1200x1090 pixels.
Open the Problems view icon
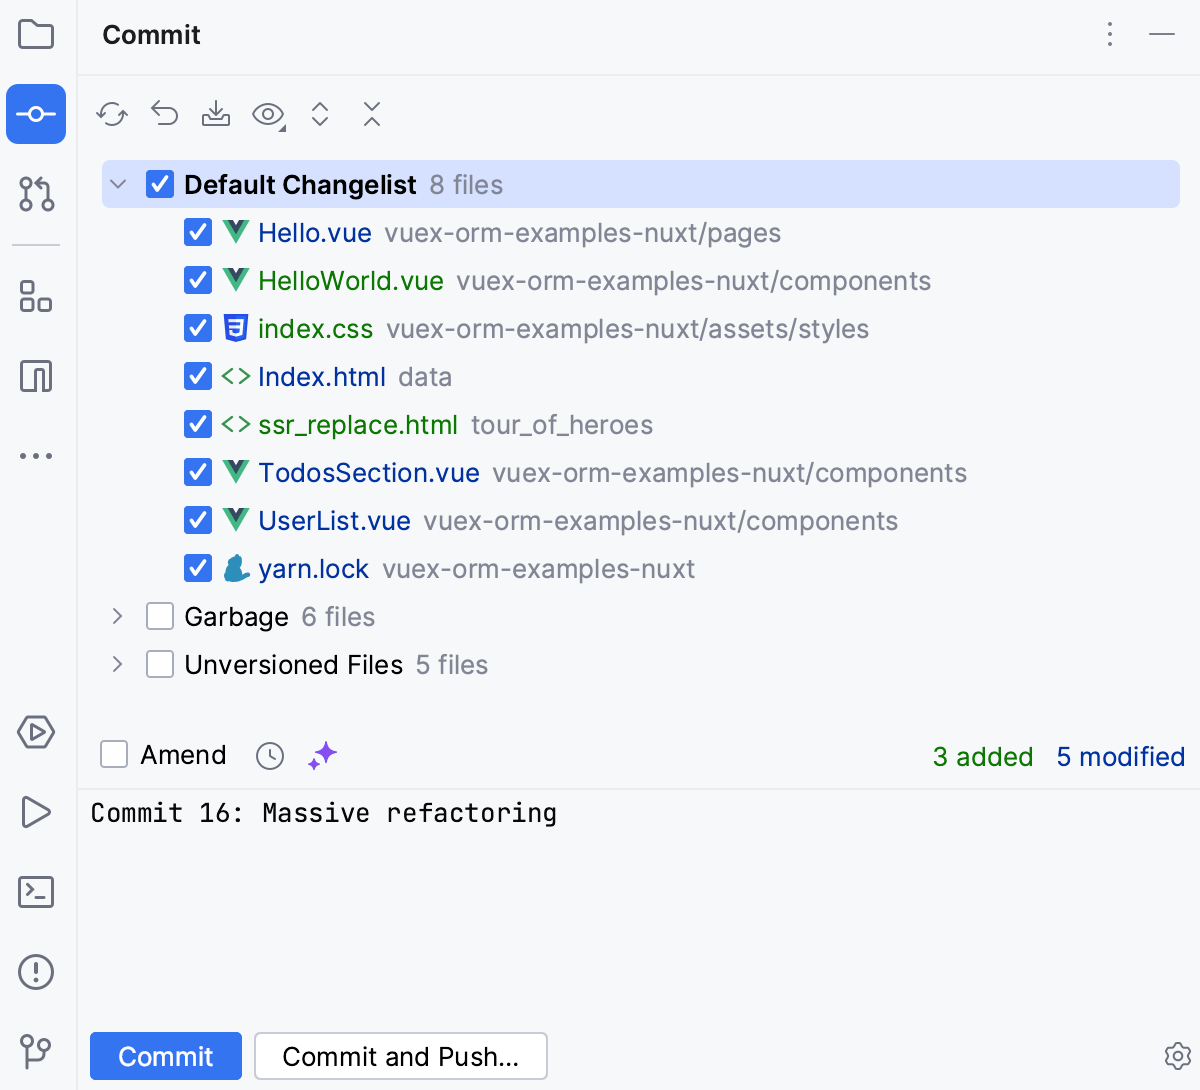[x=36, y=972]
